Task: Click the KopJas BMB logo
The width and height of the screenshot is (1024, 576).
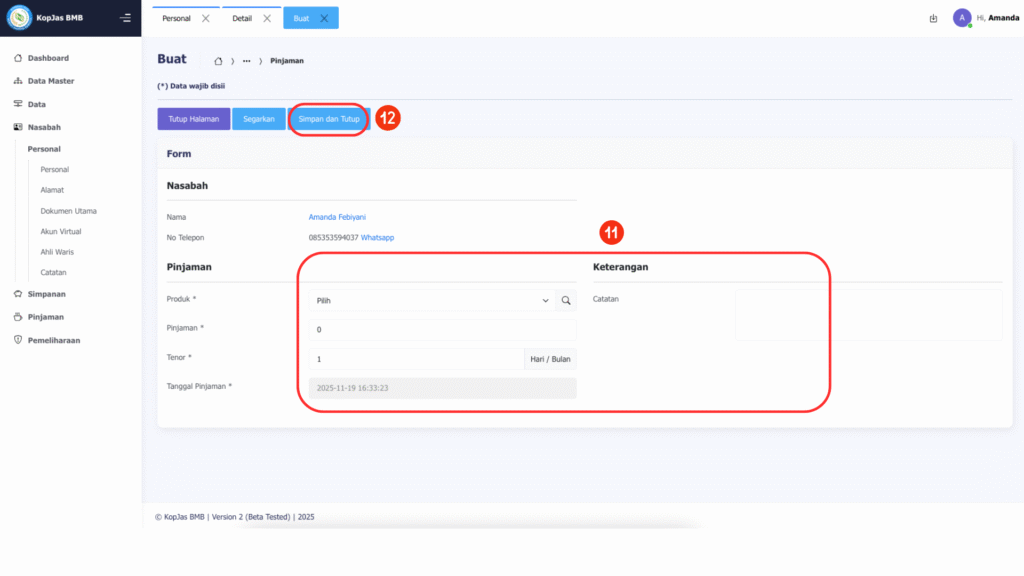Action: point(20,18)
